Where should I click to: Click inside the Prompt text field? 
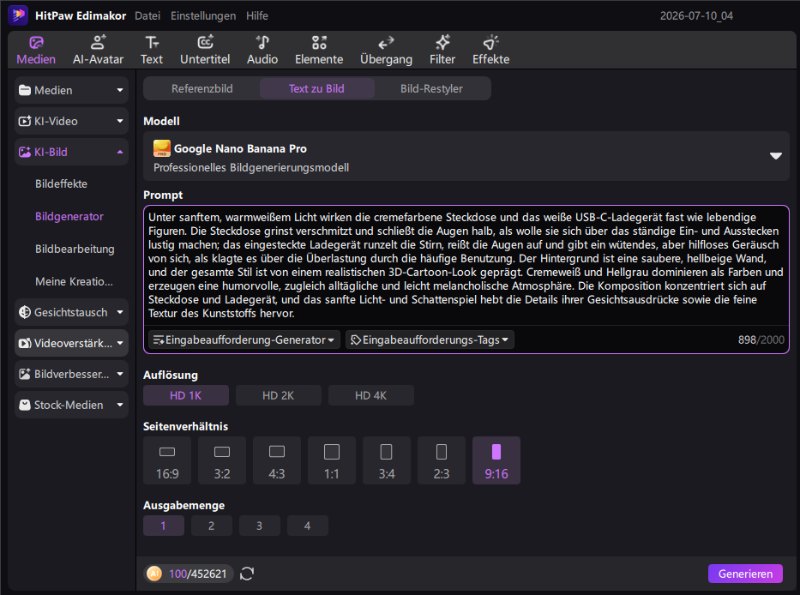[466, 265]
